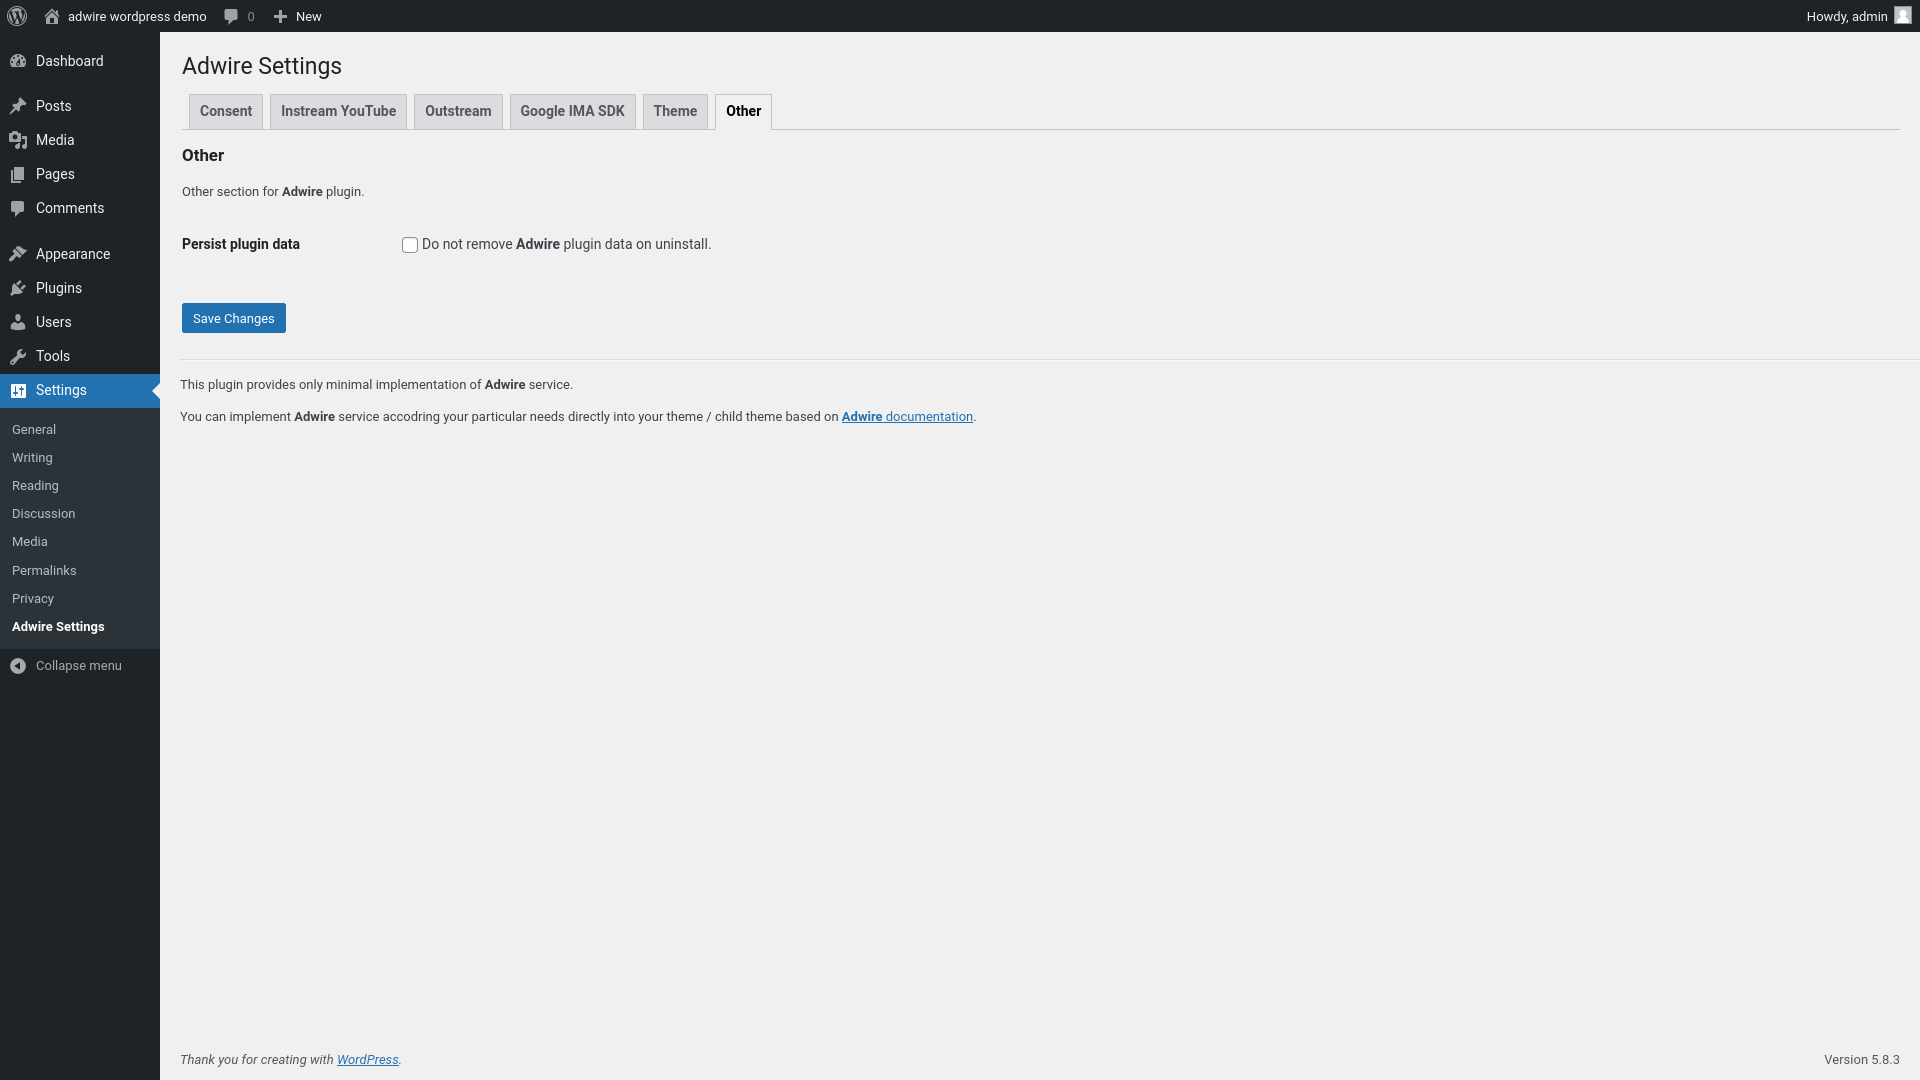Click the WordPress logo icon in admin bar
Image resolution: width=1920 pixels, height=1080 pixels.
[17, 16]
